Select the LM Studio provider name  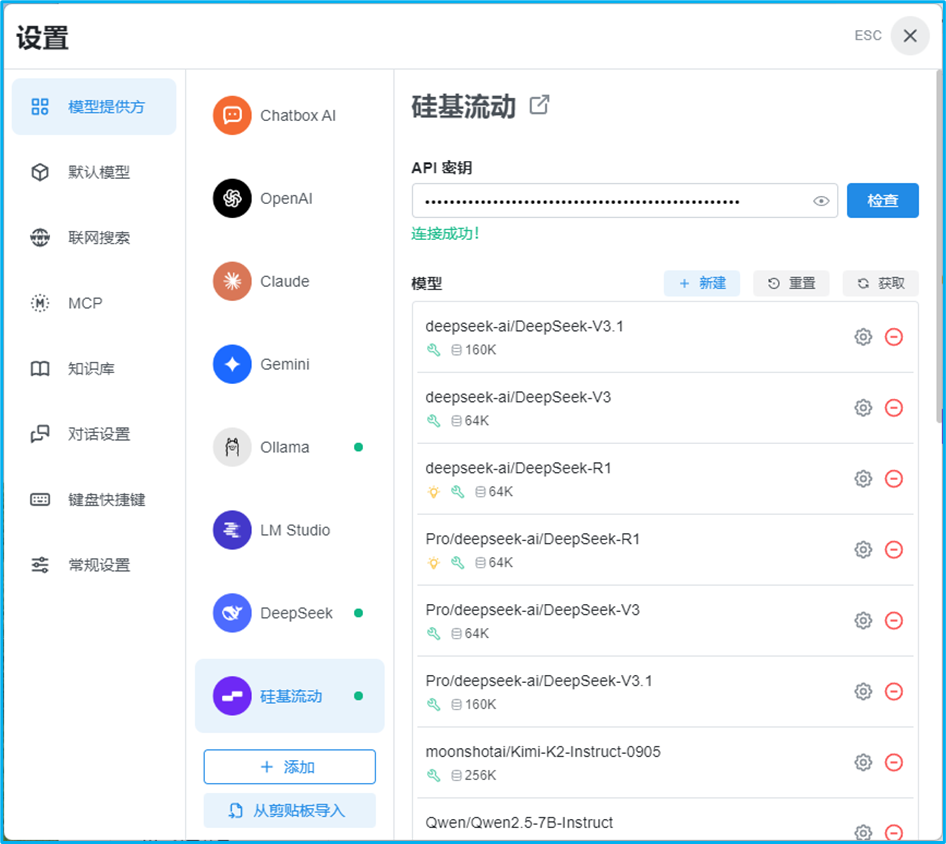[x=295, y=530]
